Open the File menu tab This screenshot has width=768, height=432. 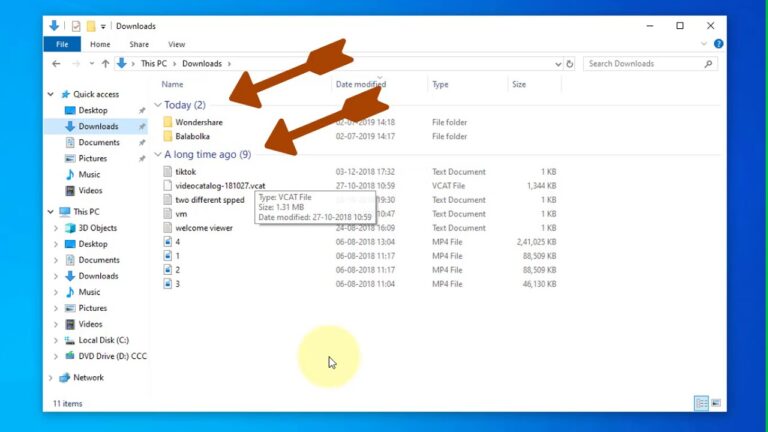click(x=61, y=44)
